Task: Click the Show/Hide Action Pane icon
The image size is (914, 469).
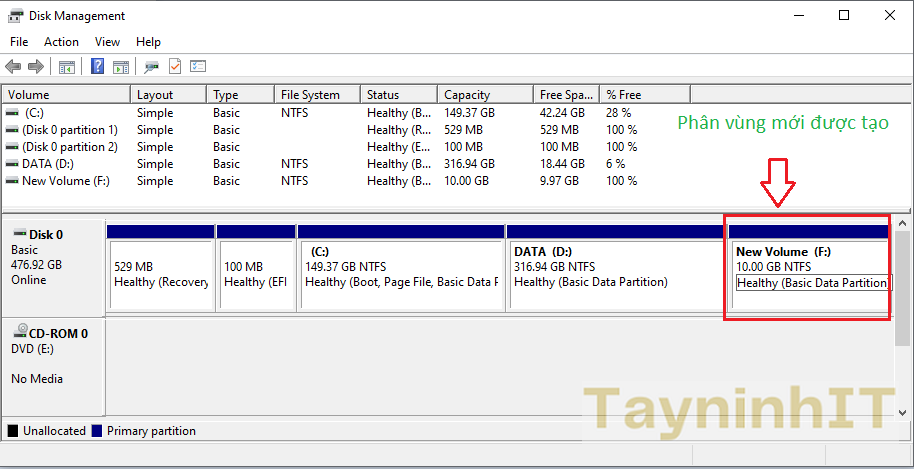Action: click(121, 67)
